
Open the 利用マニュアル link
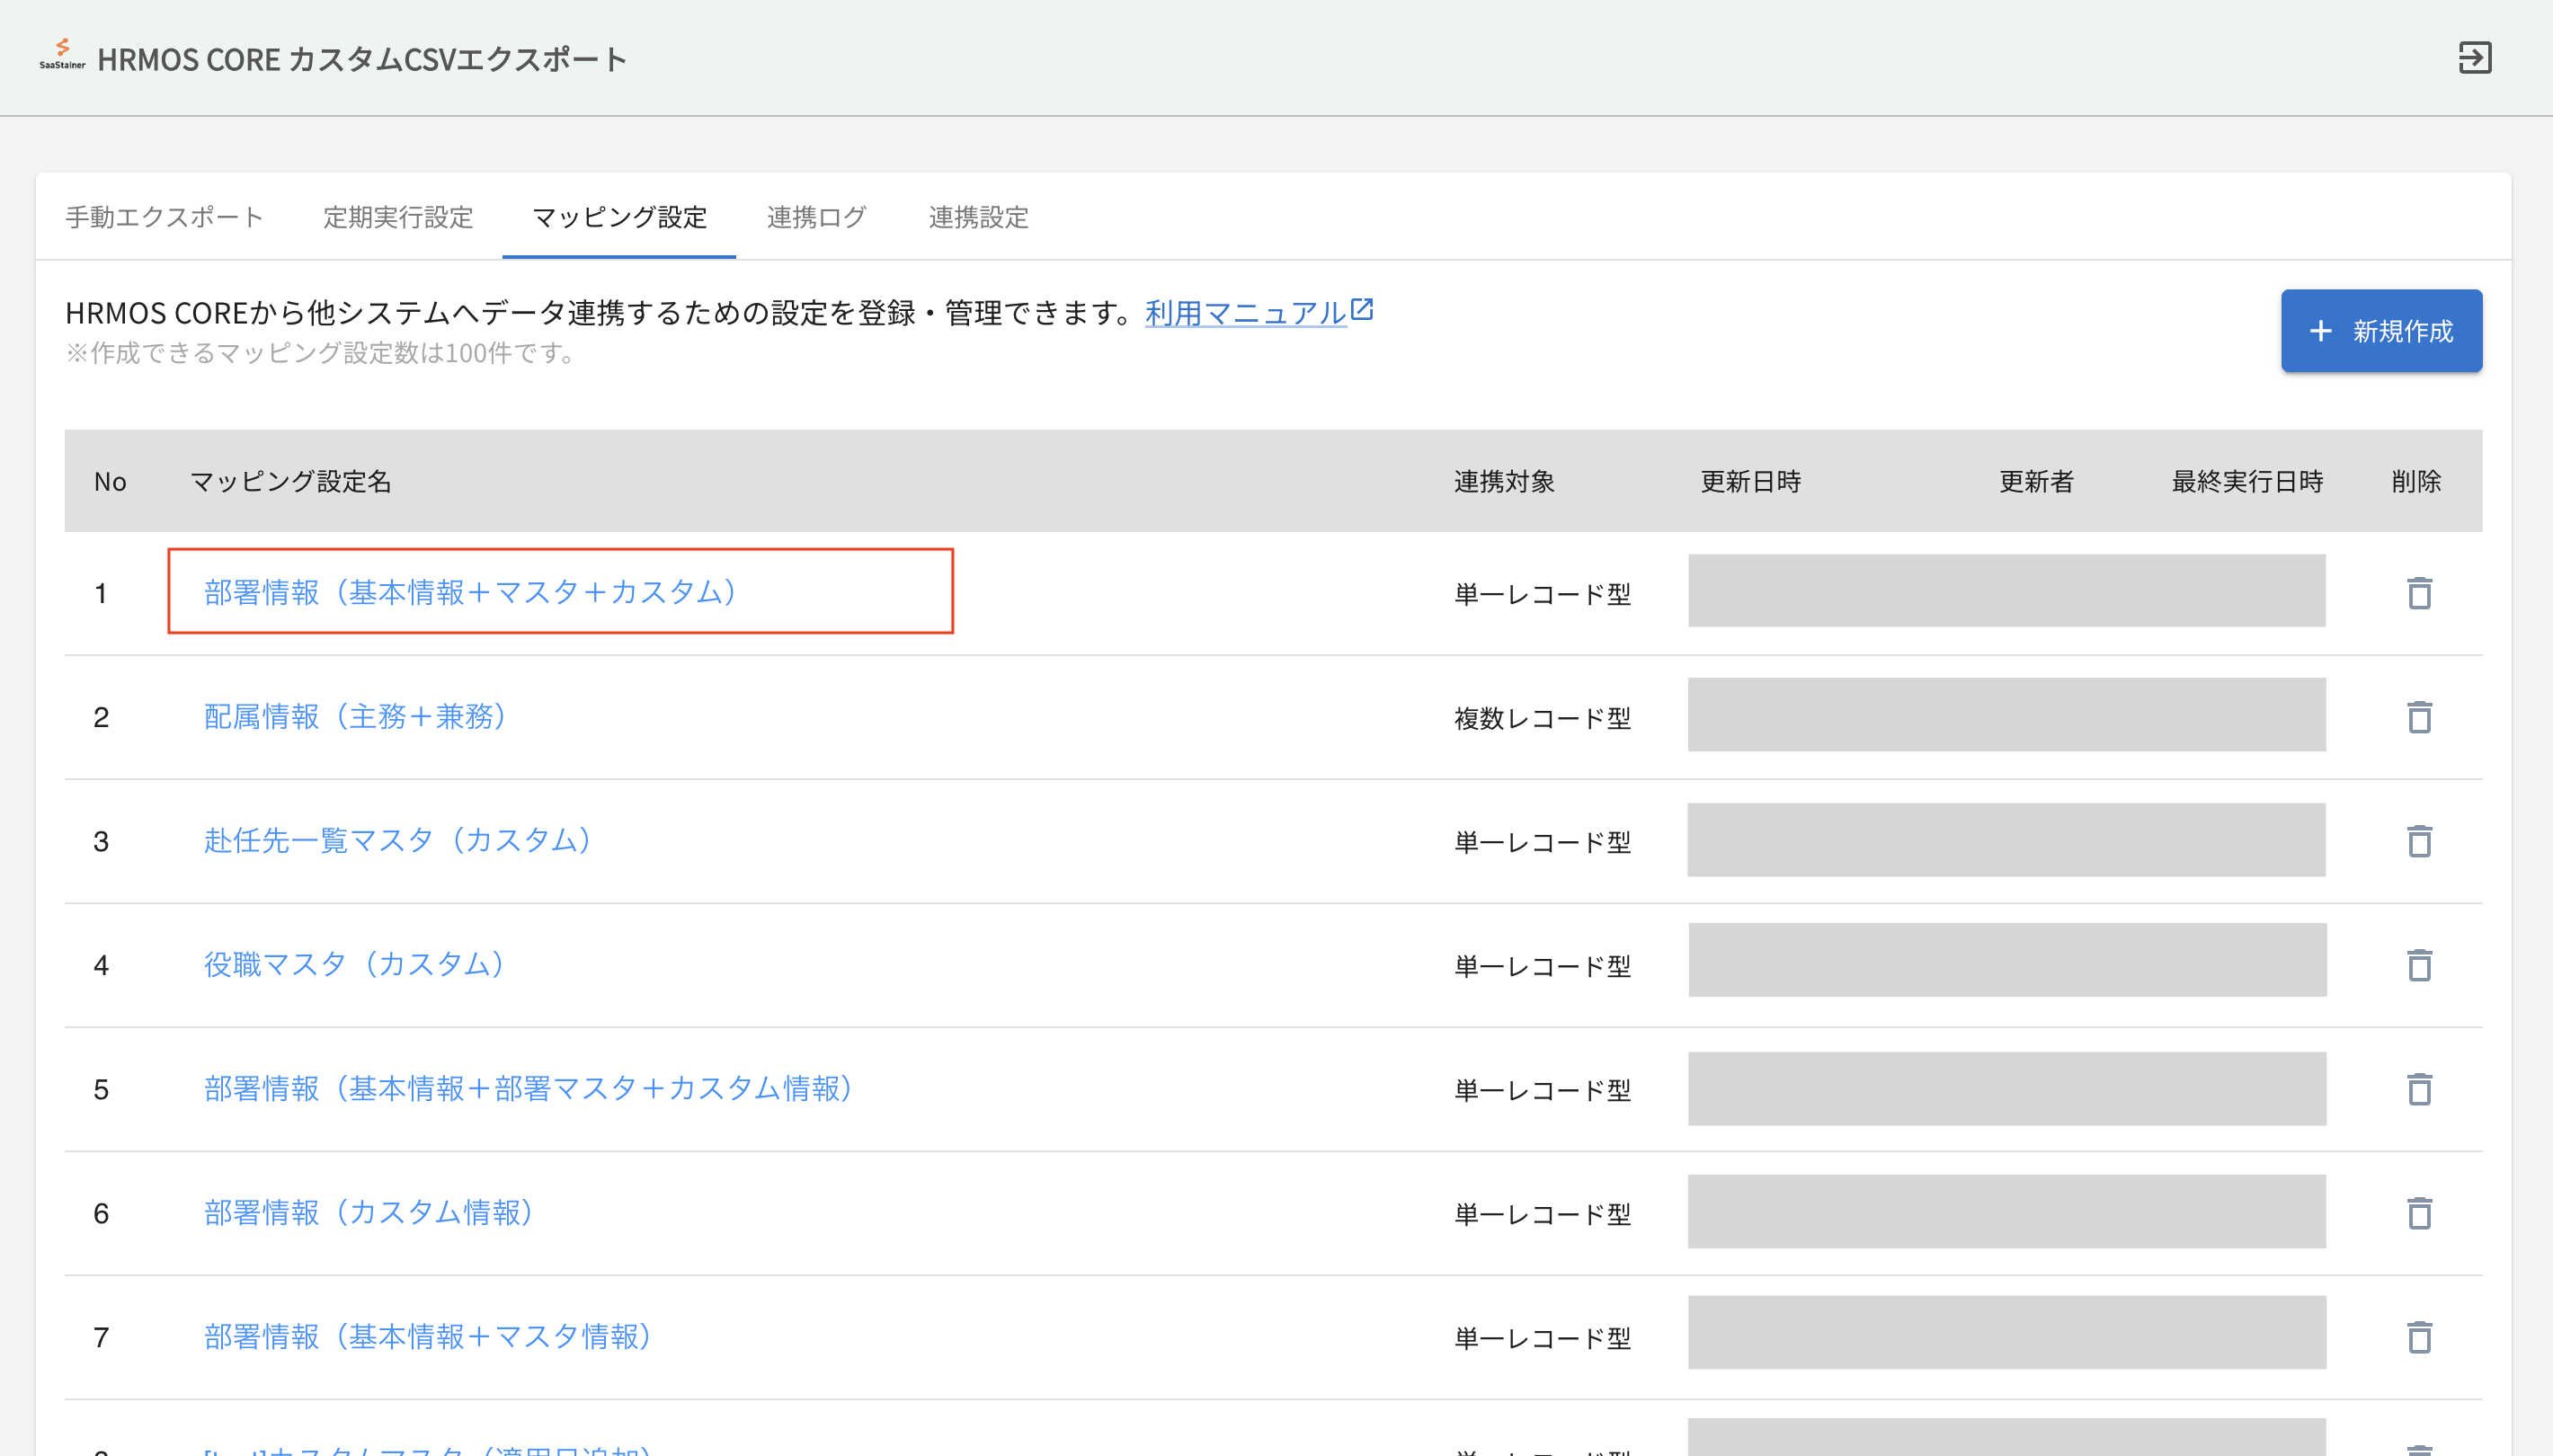1245,313
